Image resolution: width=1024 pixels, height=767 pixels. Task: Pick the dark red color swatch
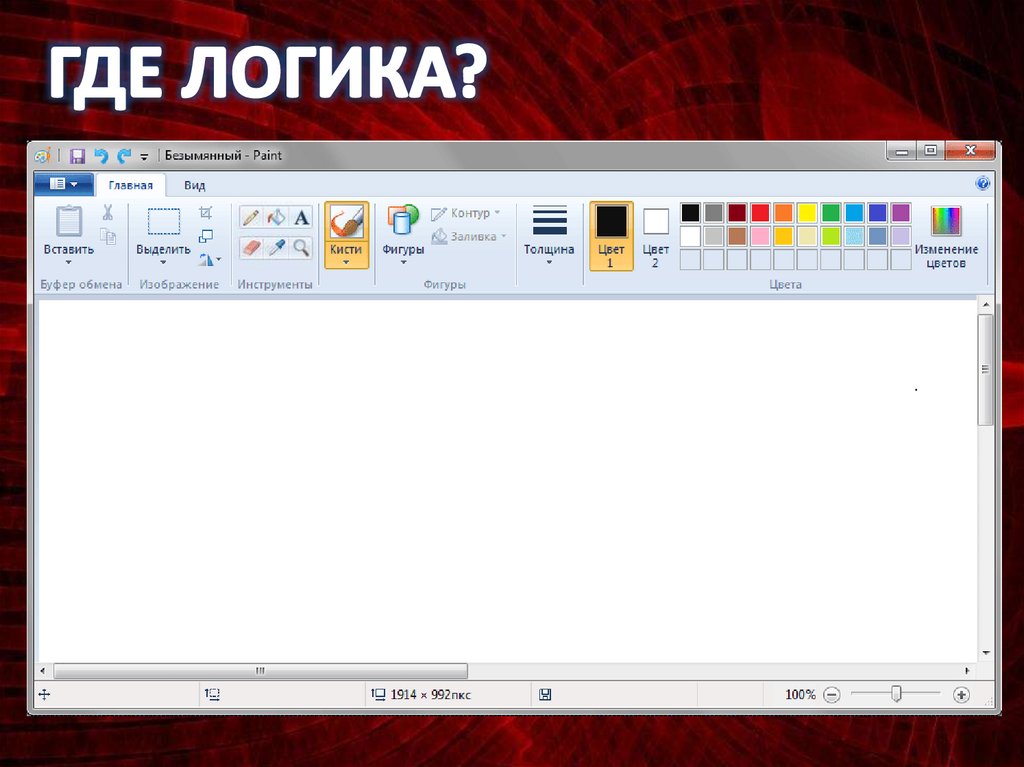pos(737,212)
